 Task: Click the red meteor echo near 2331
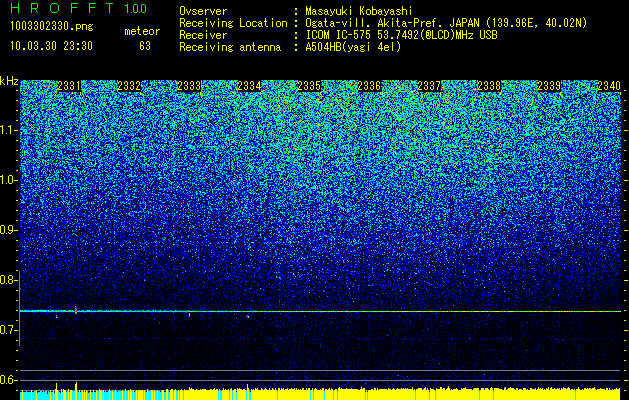(75, 310)
